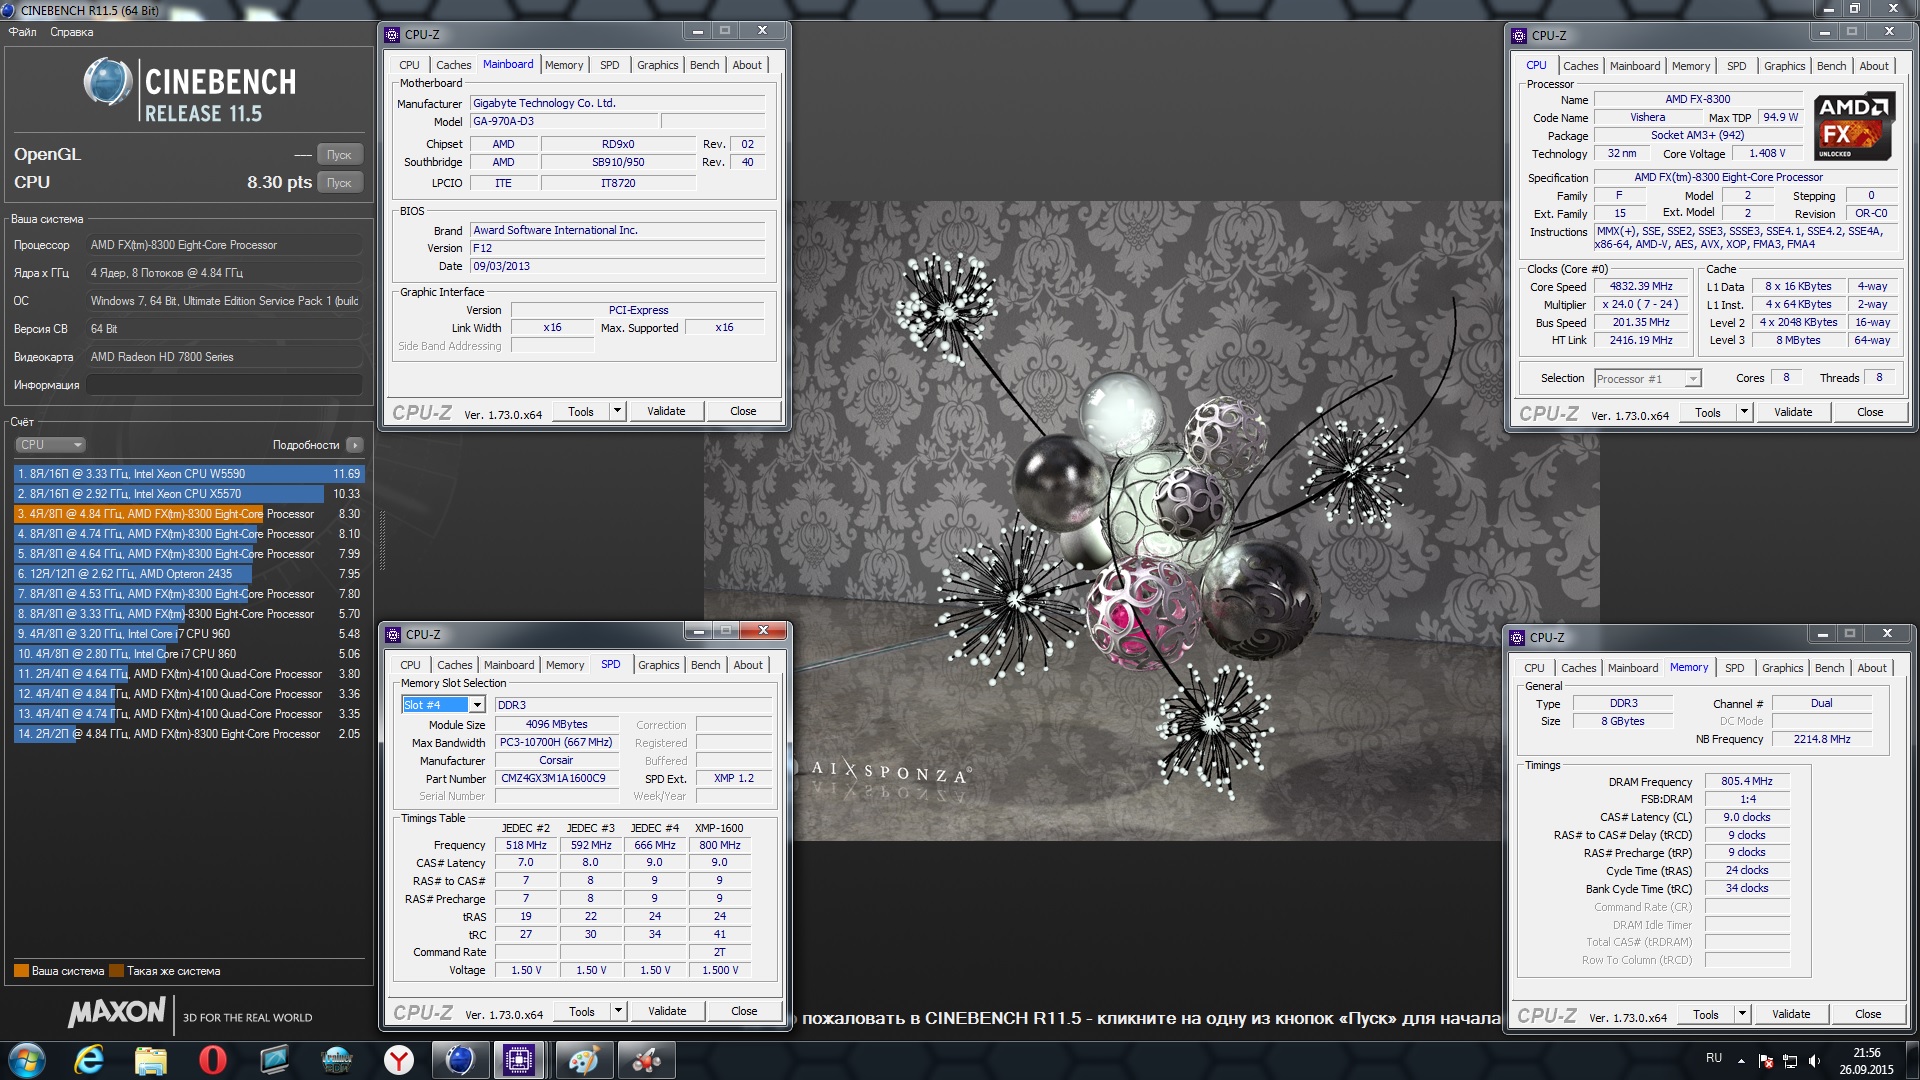1920x1080 pixels.
Task: Open the Файл menu in Cinebench
Action: 23,32
